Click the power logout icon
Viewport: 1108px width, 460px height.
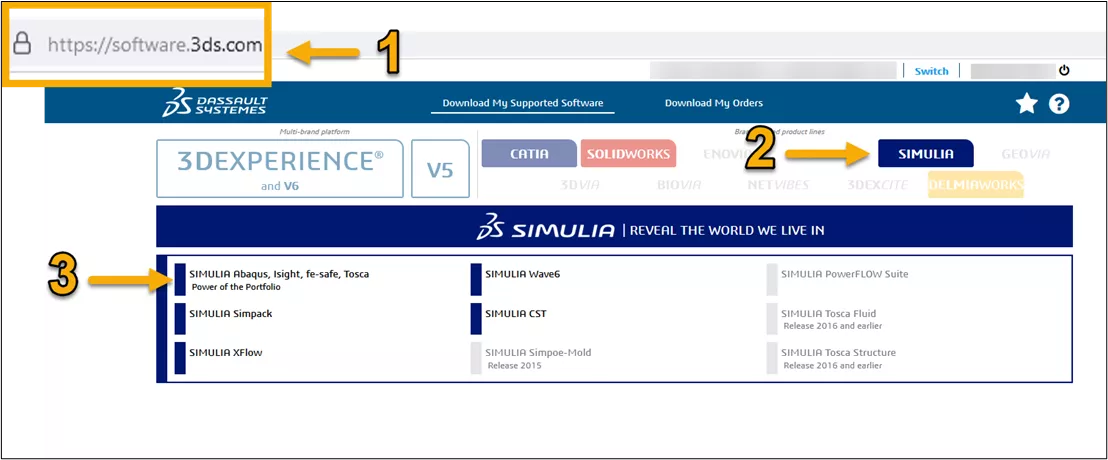tap(1063, 71)
